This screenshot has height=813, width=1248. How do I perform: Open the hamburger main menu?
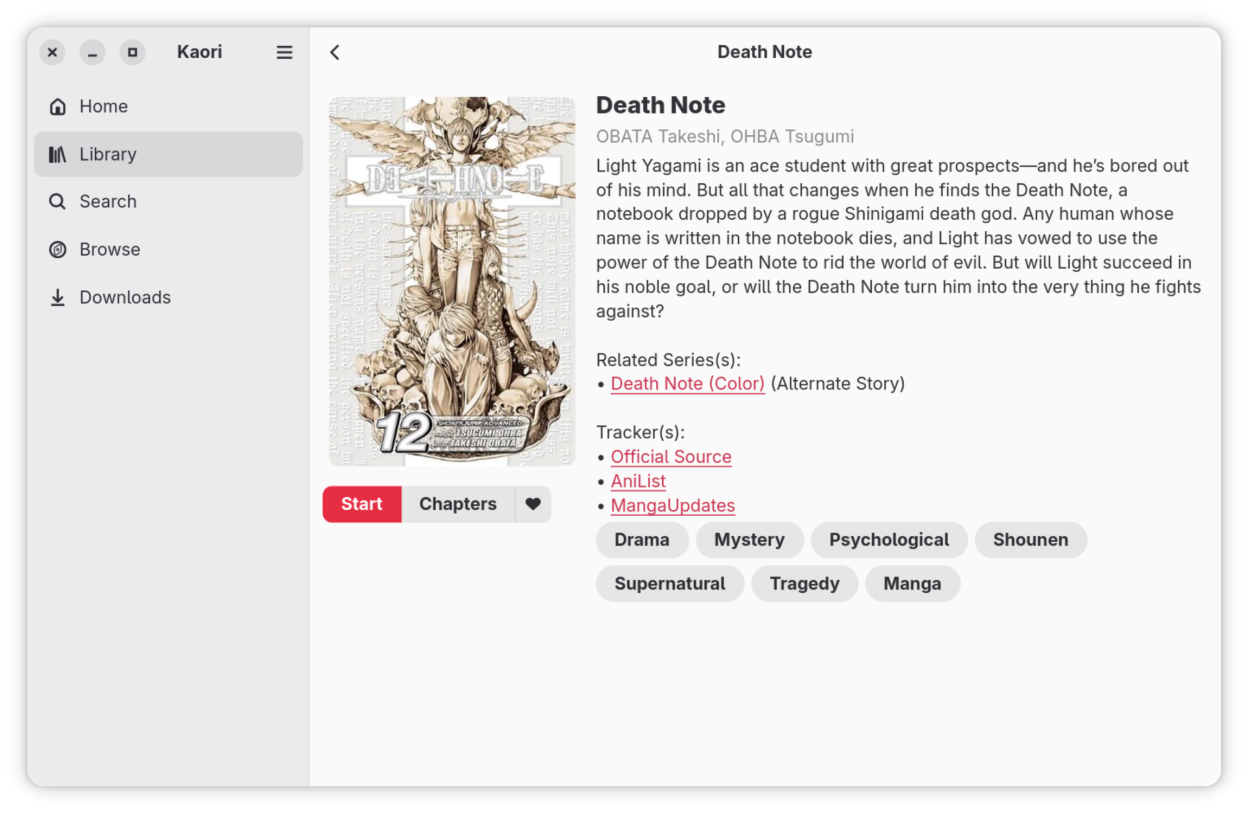point(285,52)
